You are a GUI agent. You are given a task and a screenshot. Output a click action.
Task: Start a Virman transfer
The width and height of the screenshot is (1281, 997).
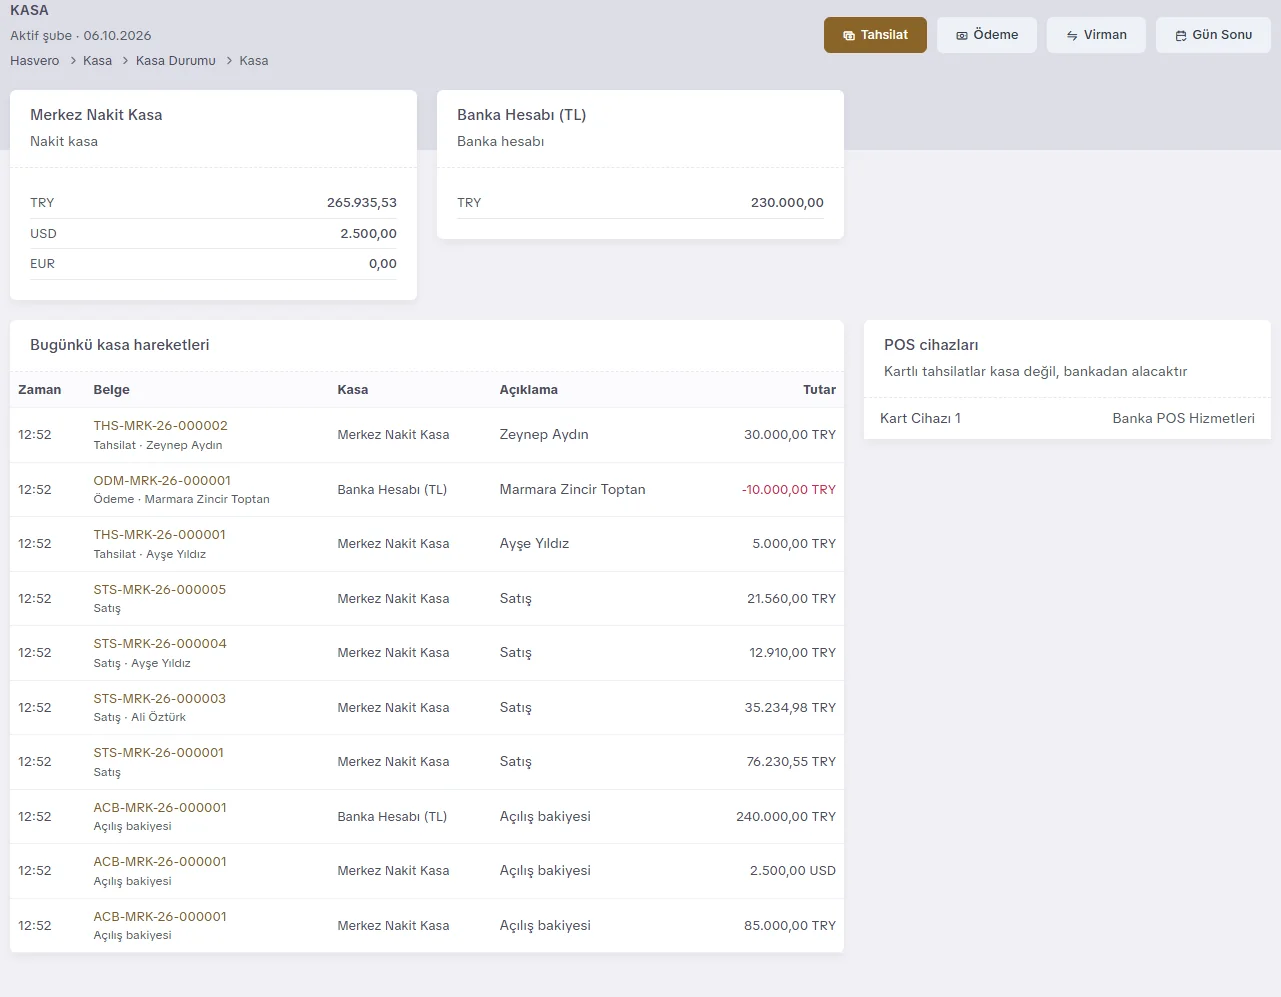click(x=1096, y=35)
